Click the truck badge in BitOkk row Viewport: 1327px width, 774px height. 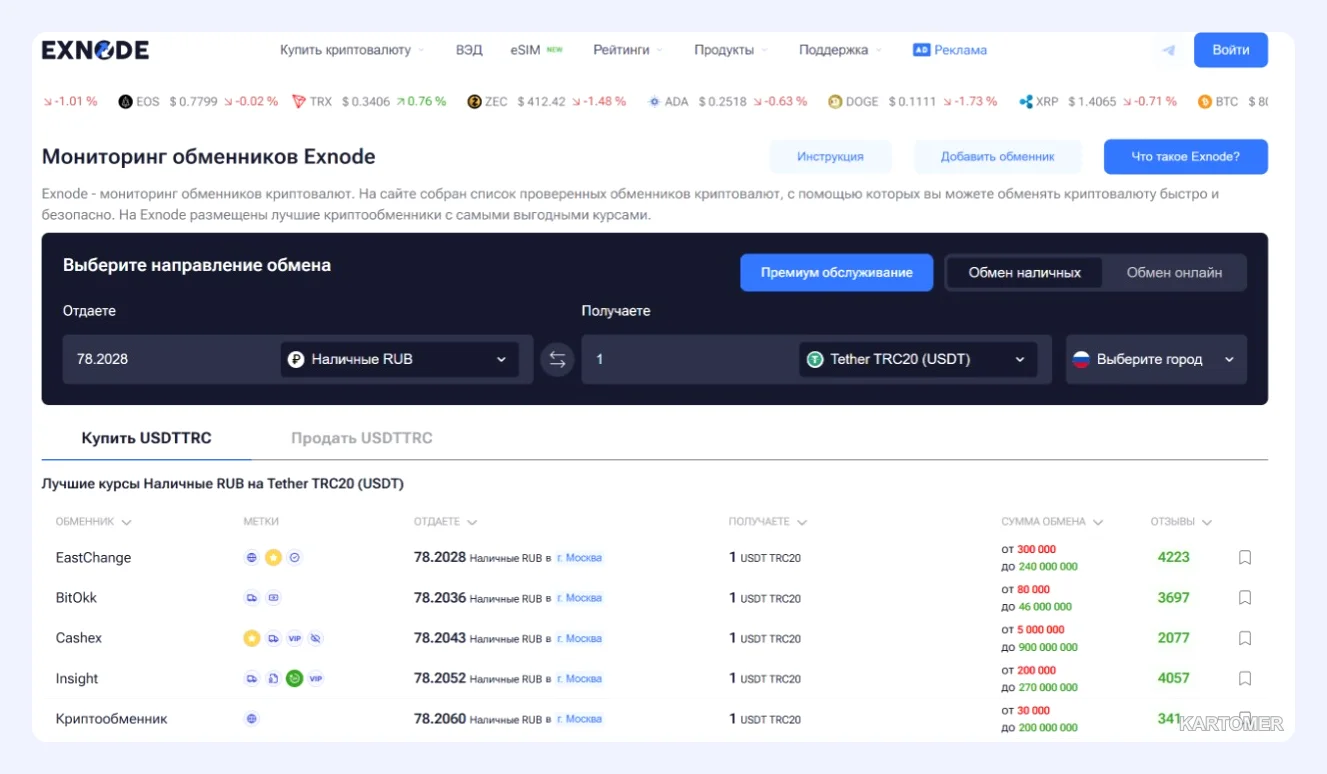252,598
